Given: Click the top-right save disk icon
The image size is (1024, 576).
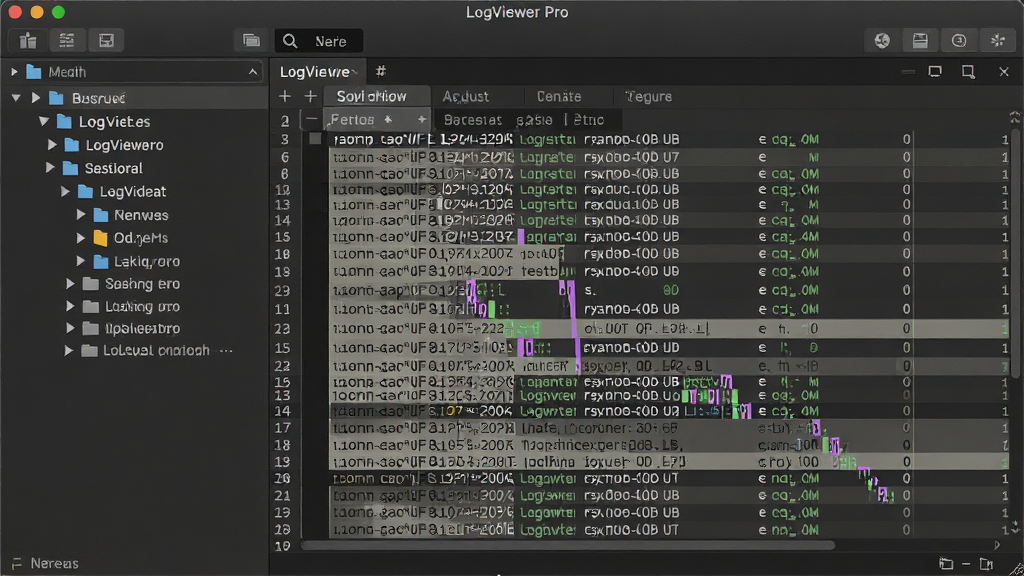Looking at the screenshot, I should pyautogui.click(x=920, y=40).
